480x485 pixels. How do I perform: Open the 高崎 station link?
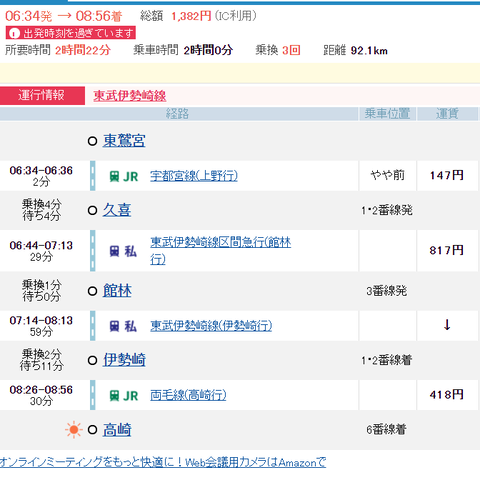coord(117,429)
